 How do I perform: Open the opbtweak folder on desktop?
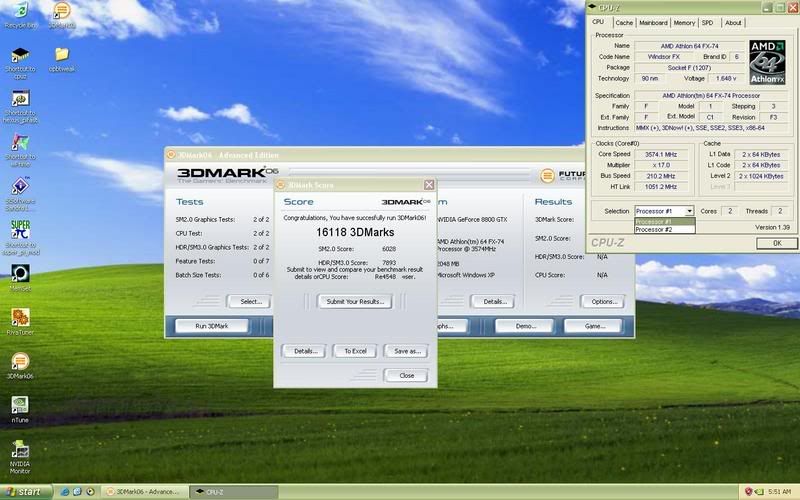(x=62, y=54)
